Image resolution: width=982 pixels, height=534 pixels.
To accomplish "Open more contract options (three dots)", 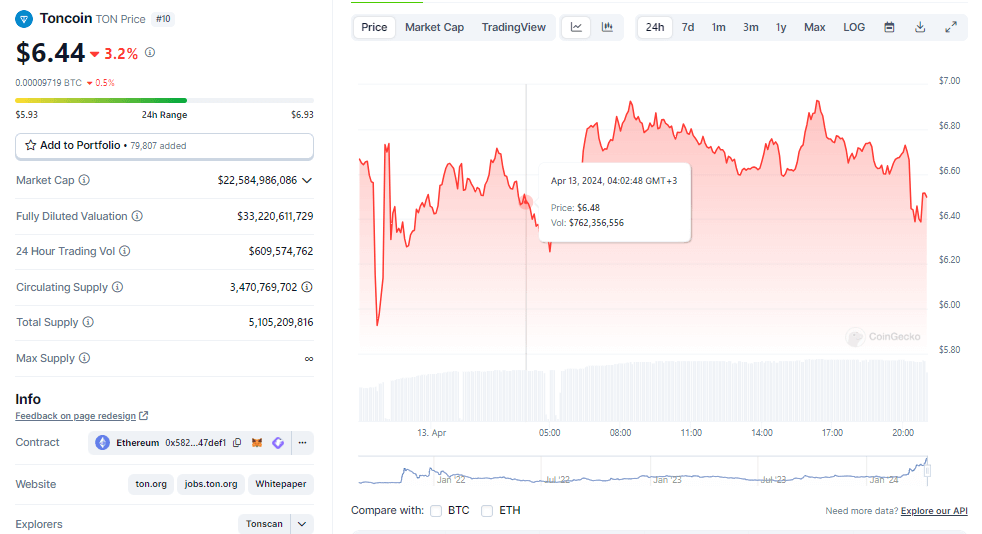I will (302, 443).
